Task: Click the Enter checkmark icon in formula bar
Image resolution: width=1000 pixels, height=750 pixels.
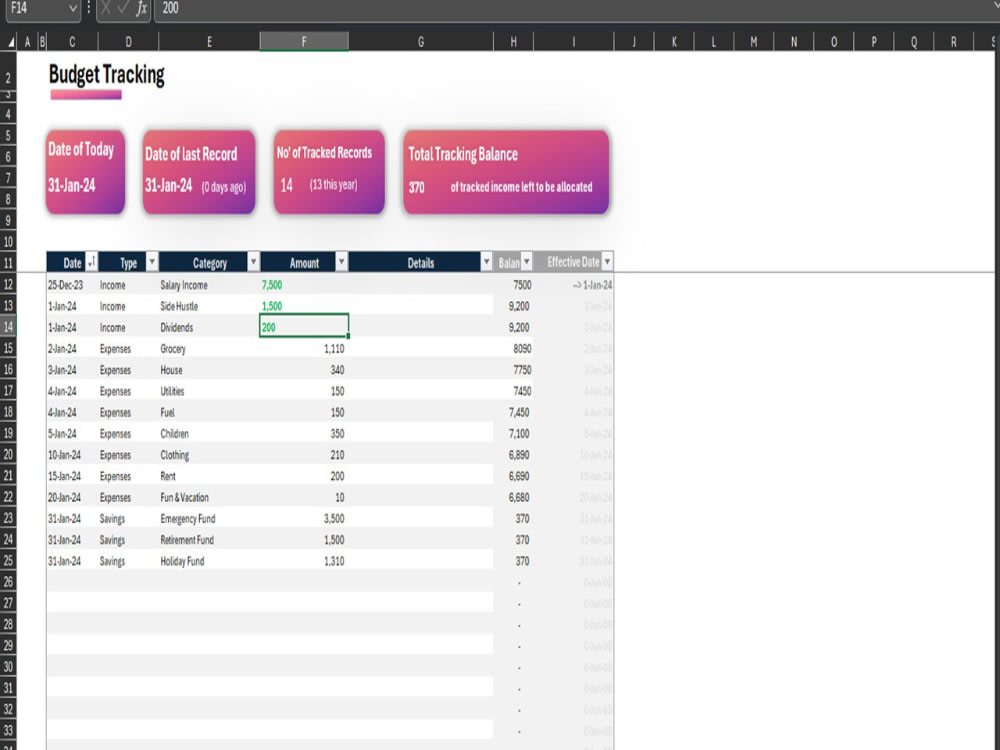Action: tap(121, 8)
